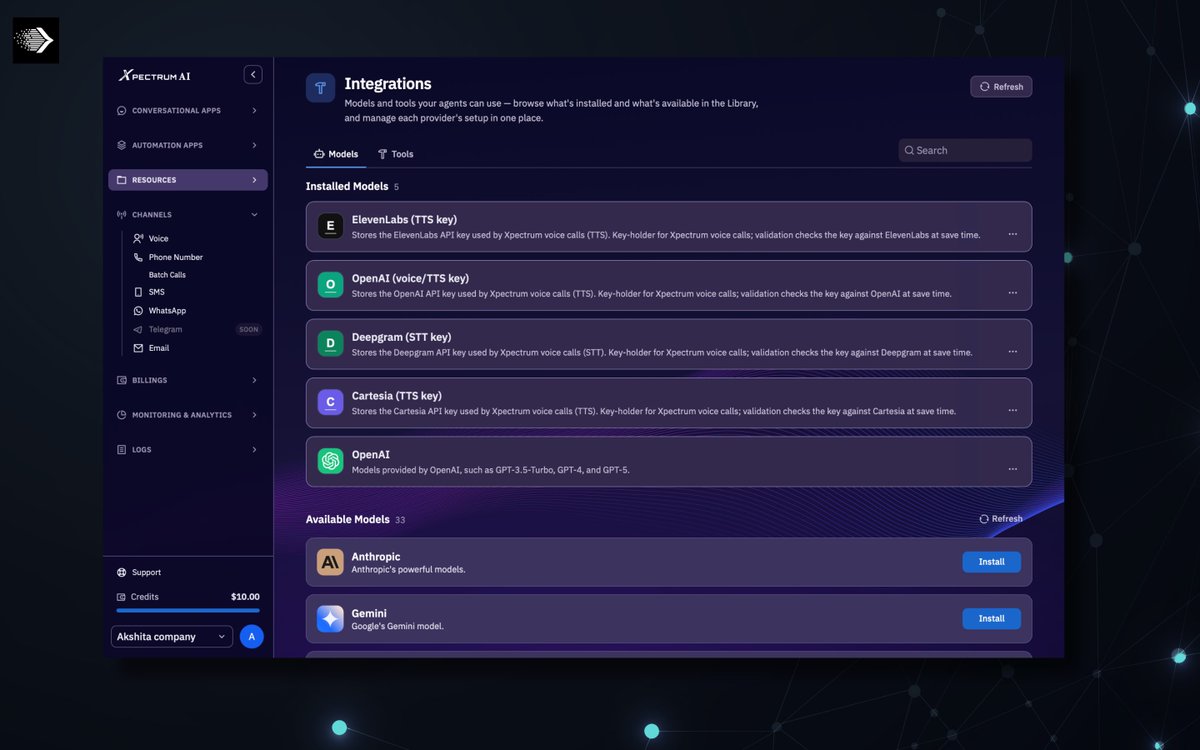Screen dimensions: 1200x750
Task: Switch to the Models tab
Action: pyautogui.click(x=336, y=154)
